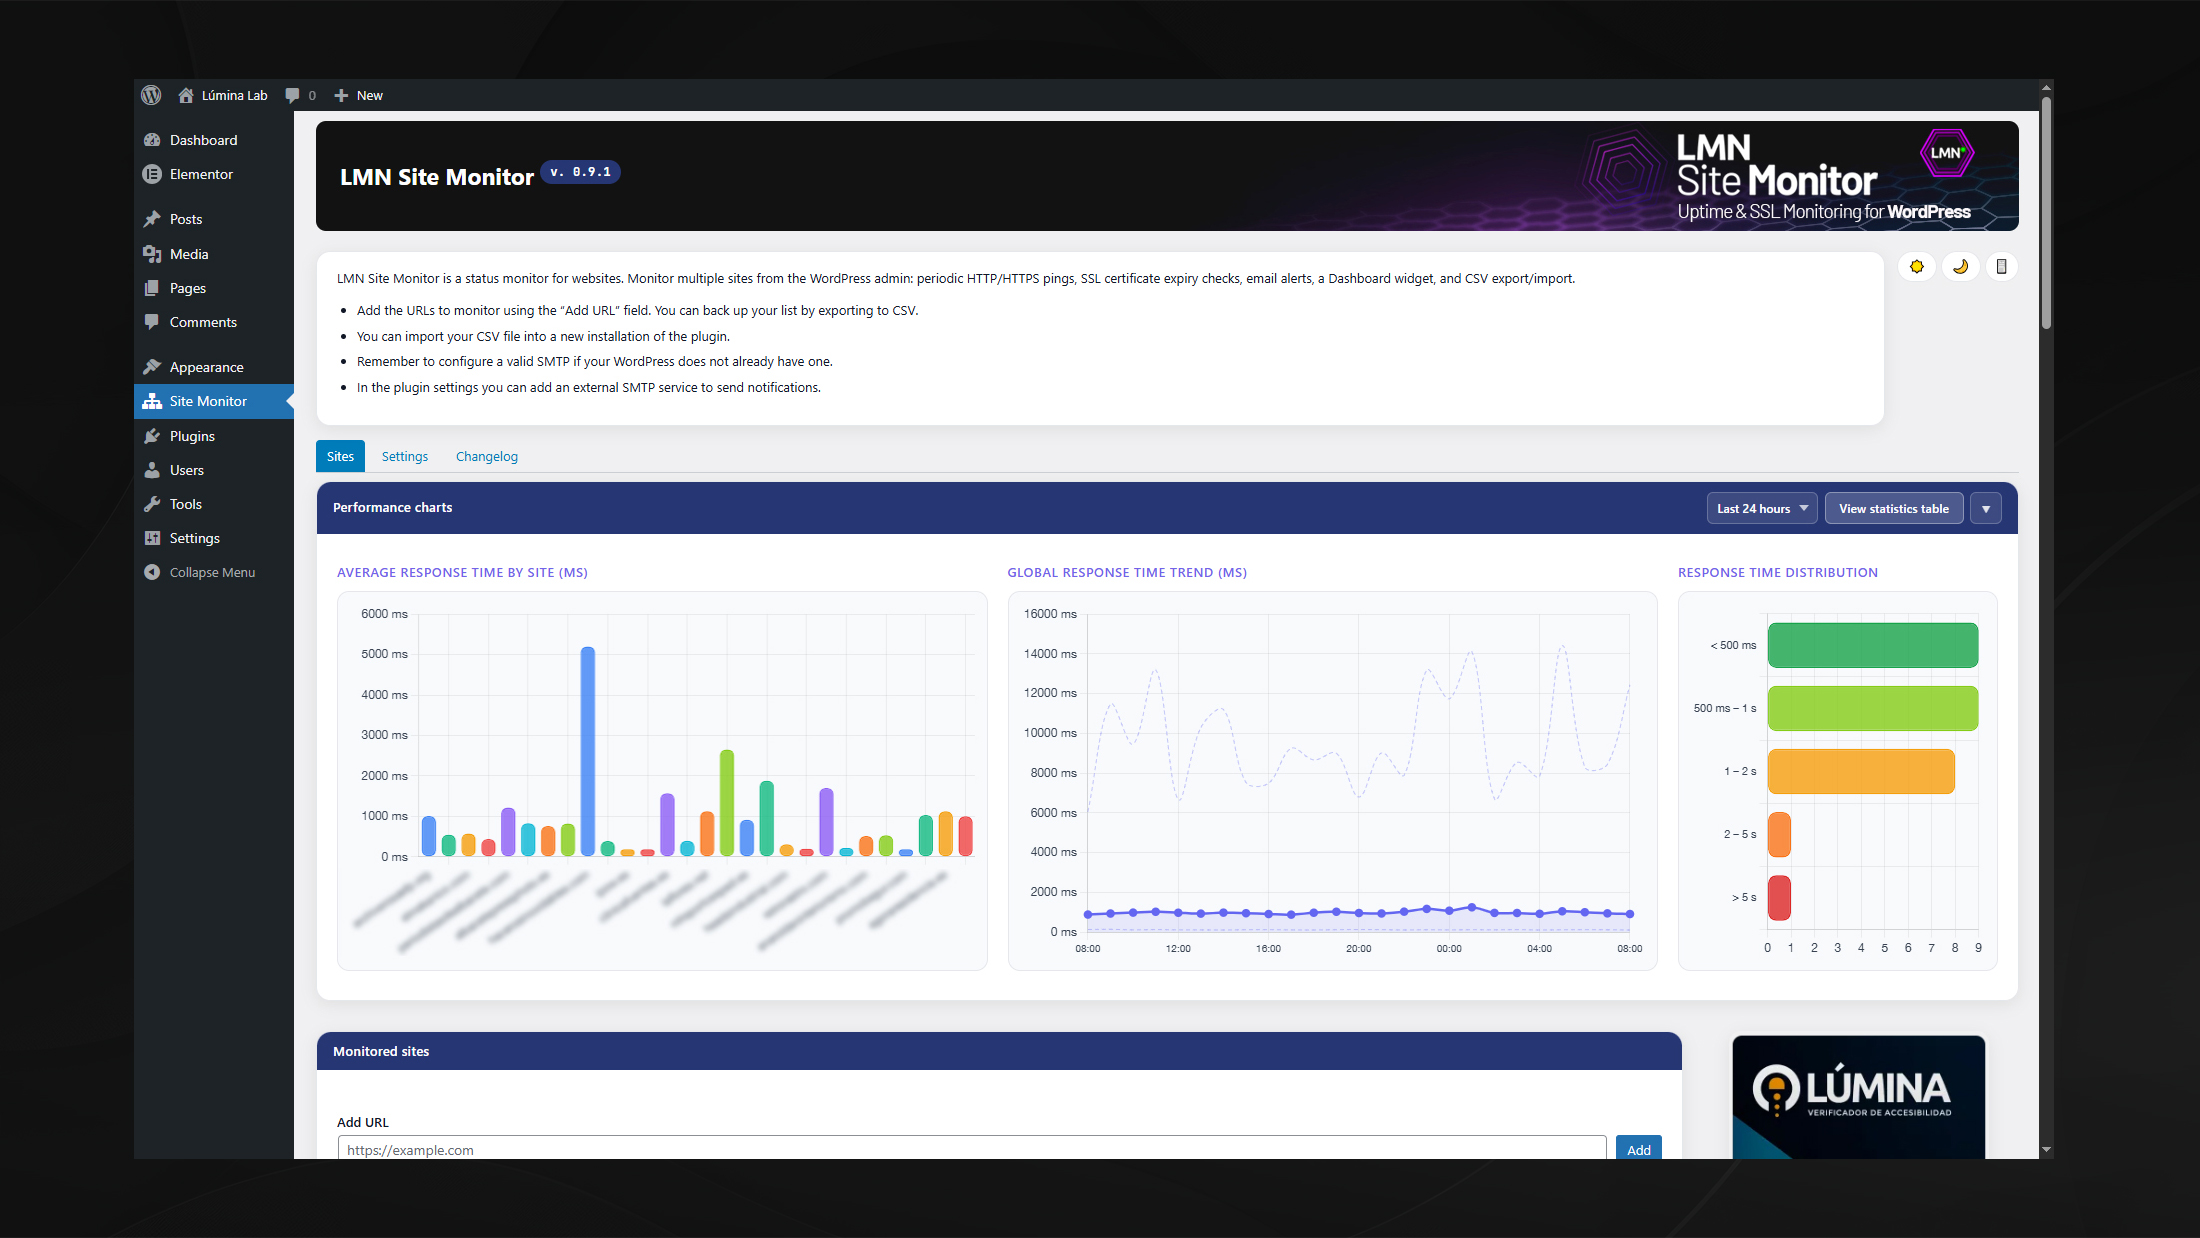Click the orange 1–2 s distribution bar

coord(1860,771)
